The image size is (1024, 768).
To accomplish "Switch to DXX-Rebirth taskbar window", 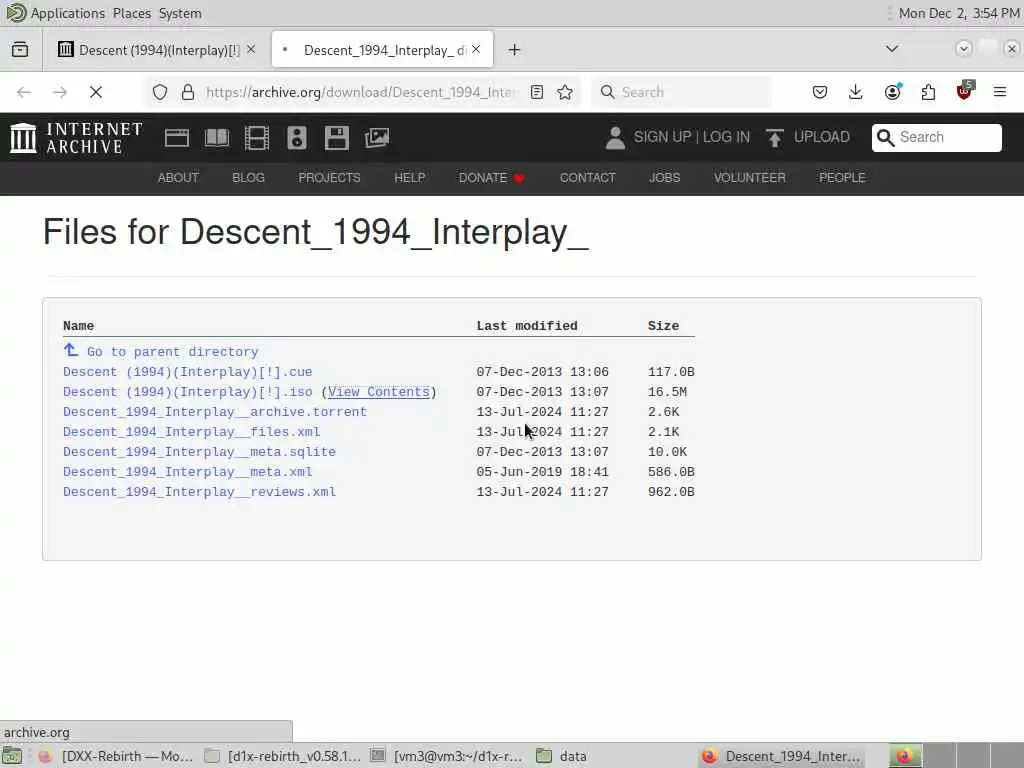I will (115, 756).
